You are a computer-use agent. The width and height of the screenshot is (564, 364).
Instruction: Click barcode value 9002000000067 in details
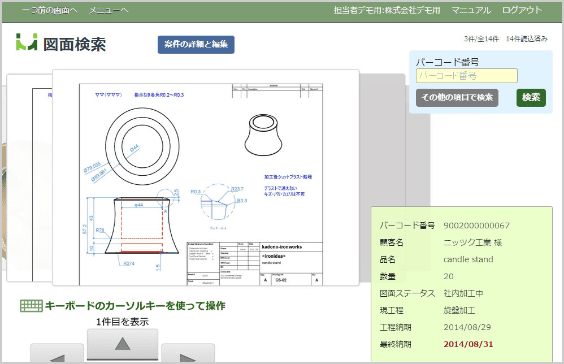click(476, 226)
